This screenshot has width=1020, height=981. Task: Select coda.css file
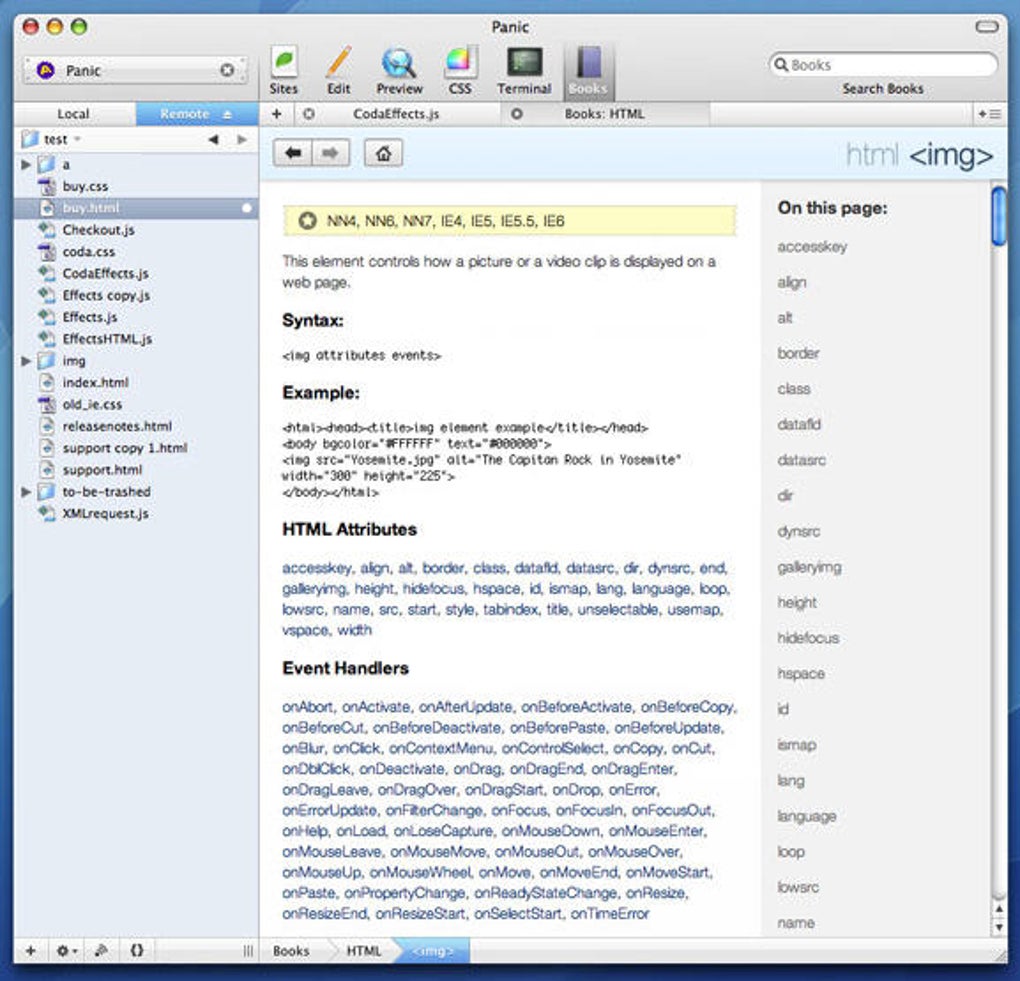[136, 252]
